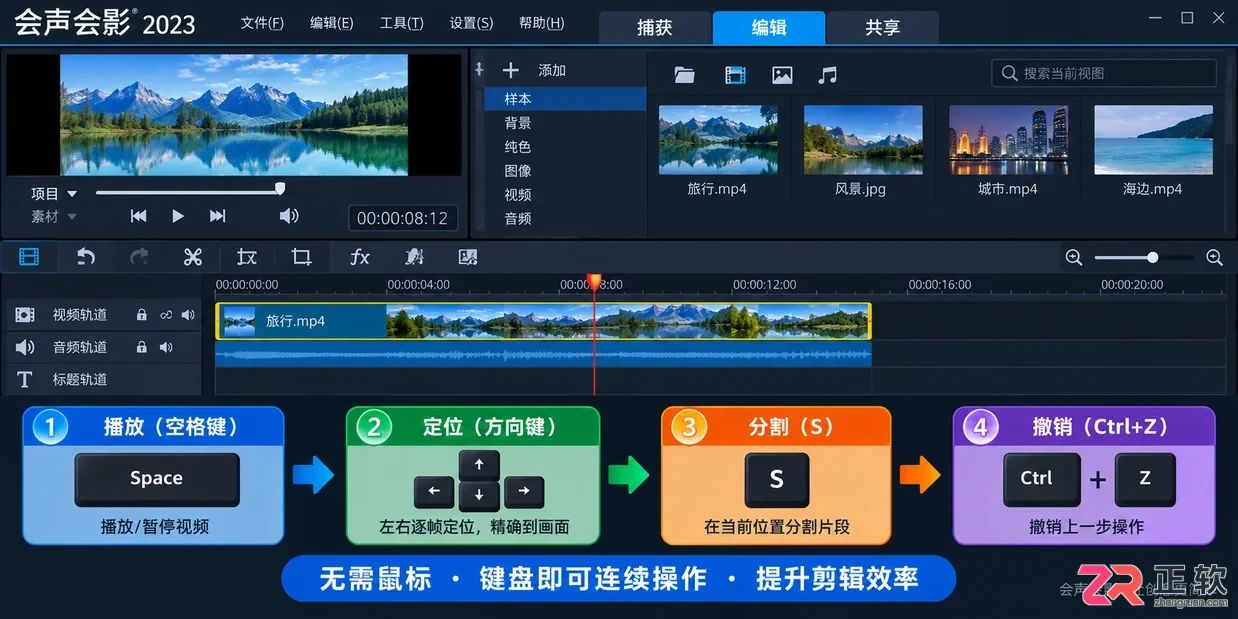This screenshot has width=1238, height=619.
Task: Click 00:00:20:00 on the timeline ruler
Action: click(1132, 285)
